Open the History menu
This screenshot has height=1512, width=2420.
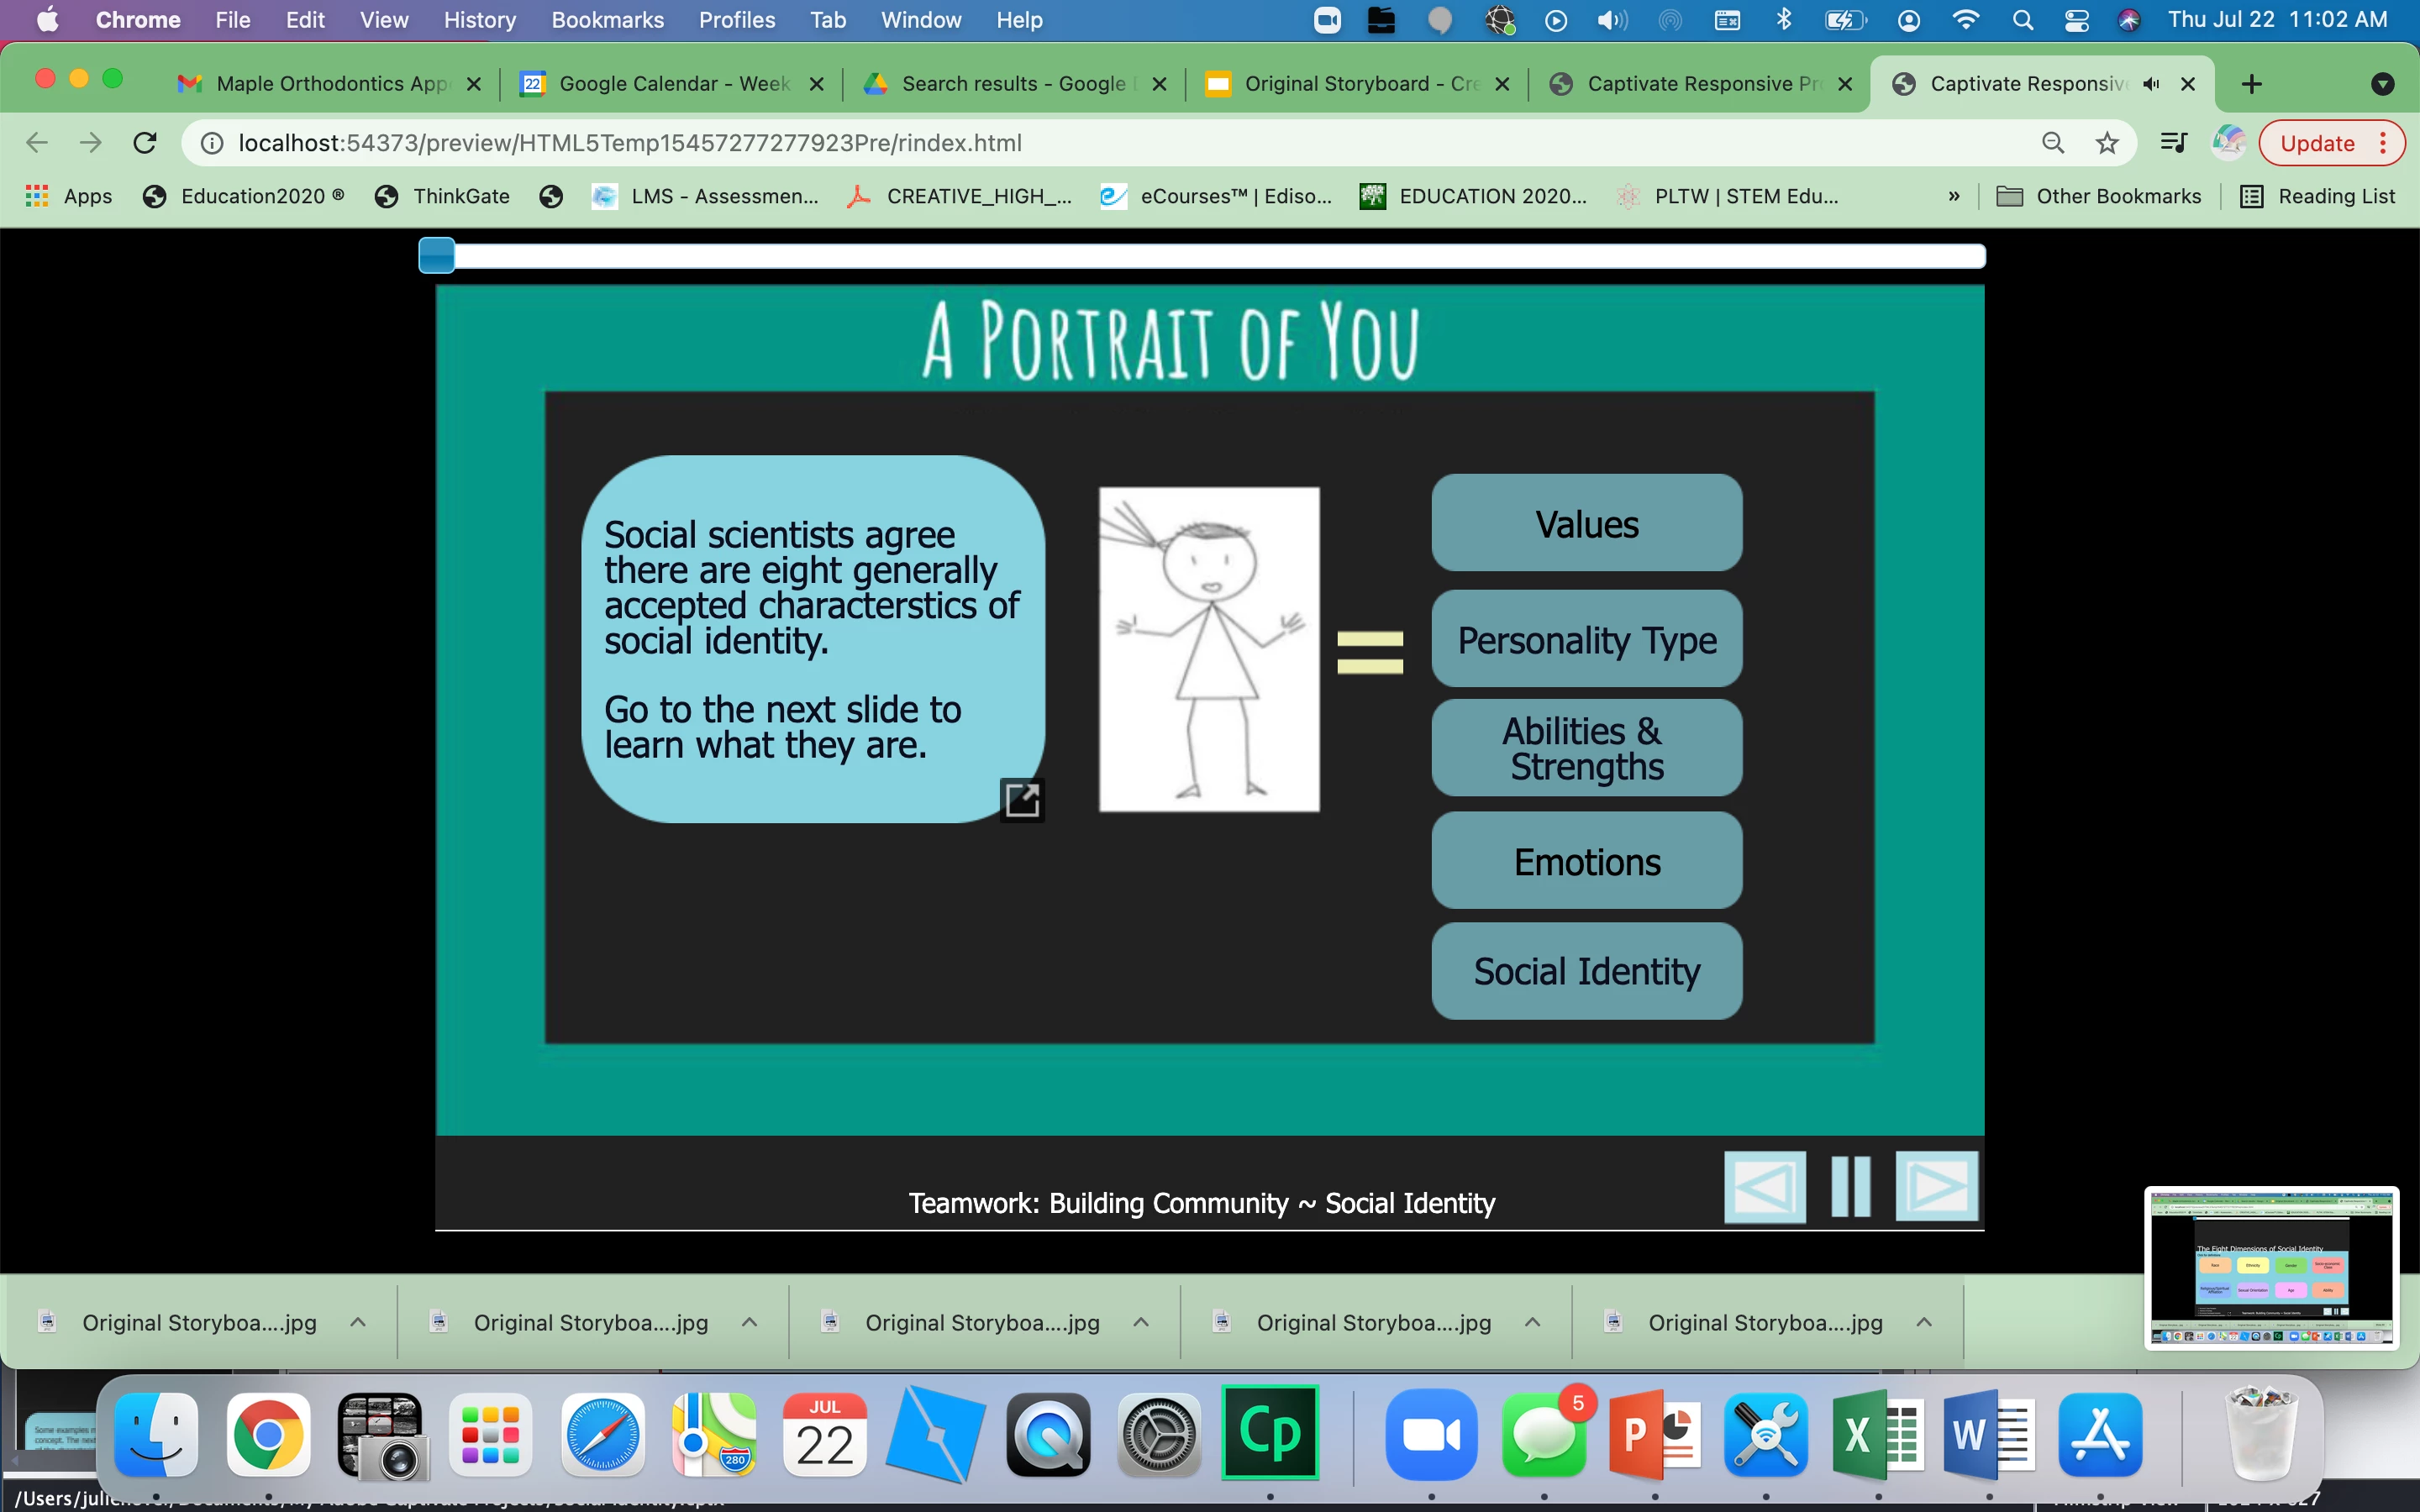(479, 20)
